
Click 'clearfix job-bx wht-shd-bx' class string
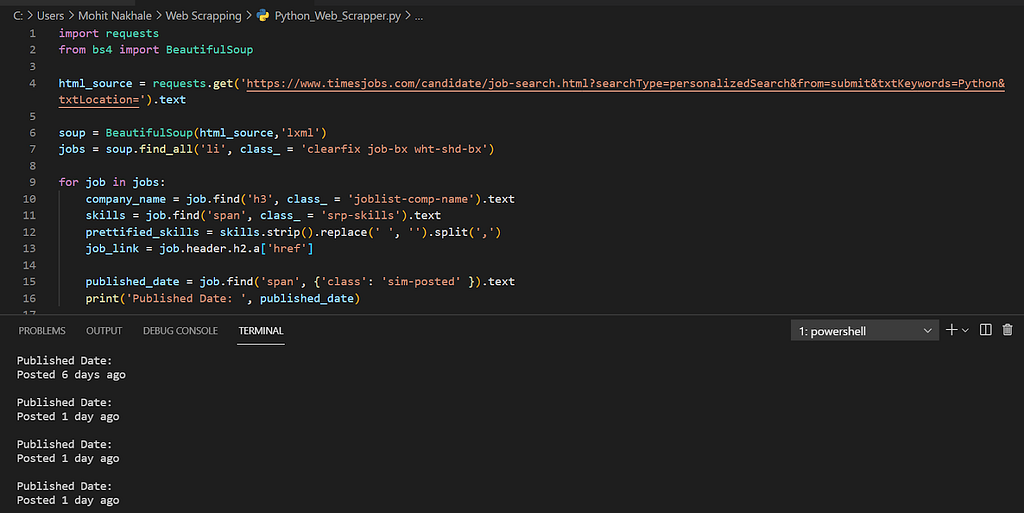coord(394,149)
